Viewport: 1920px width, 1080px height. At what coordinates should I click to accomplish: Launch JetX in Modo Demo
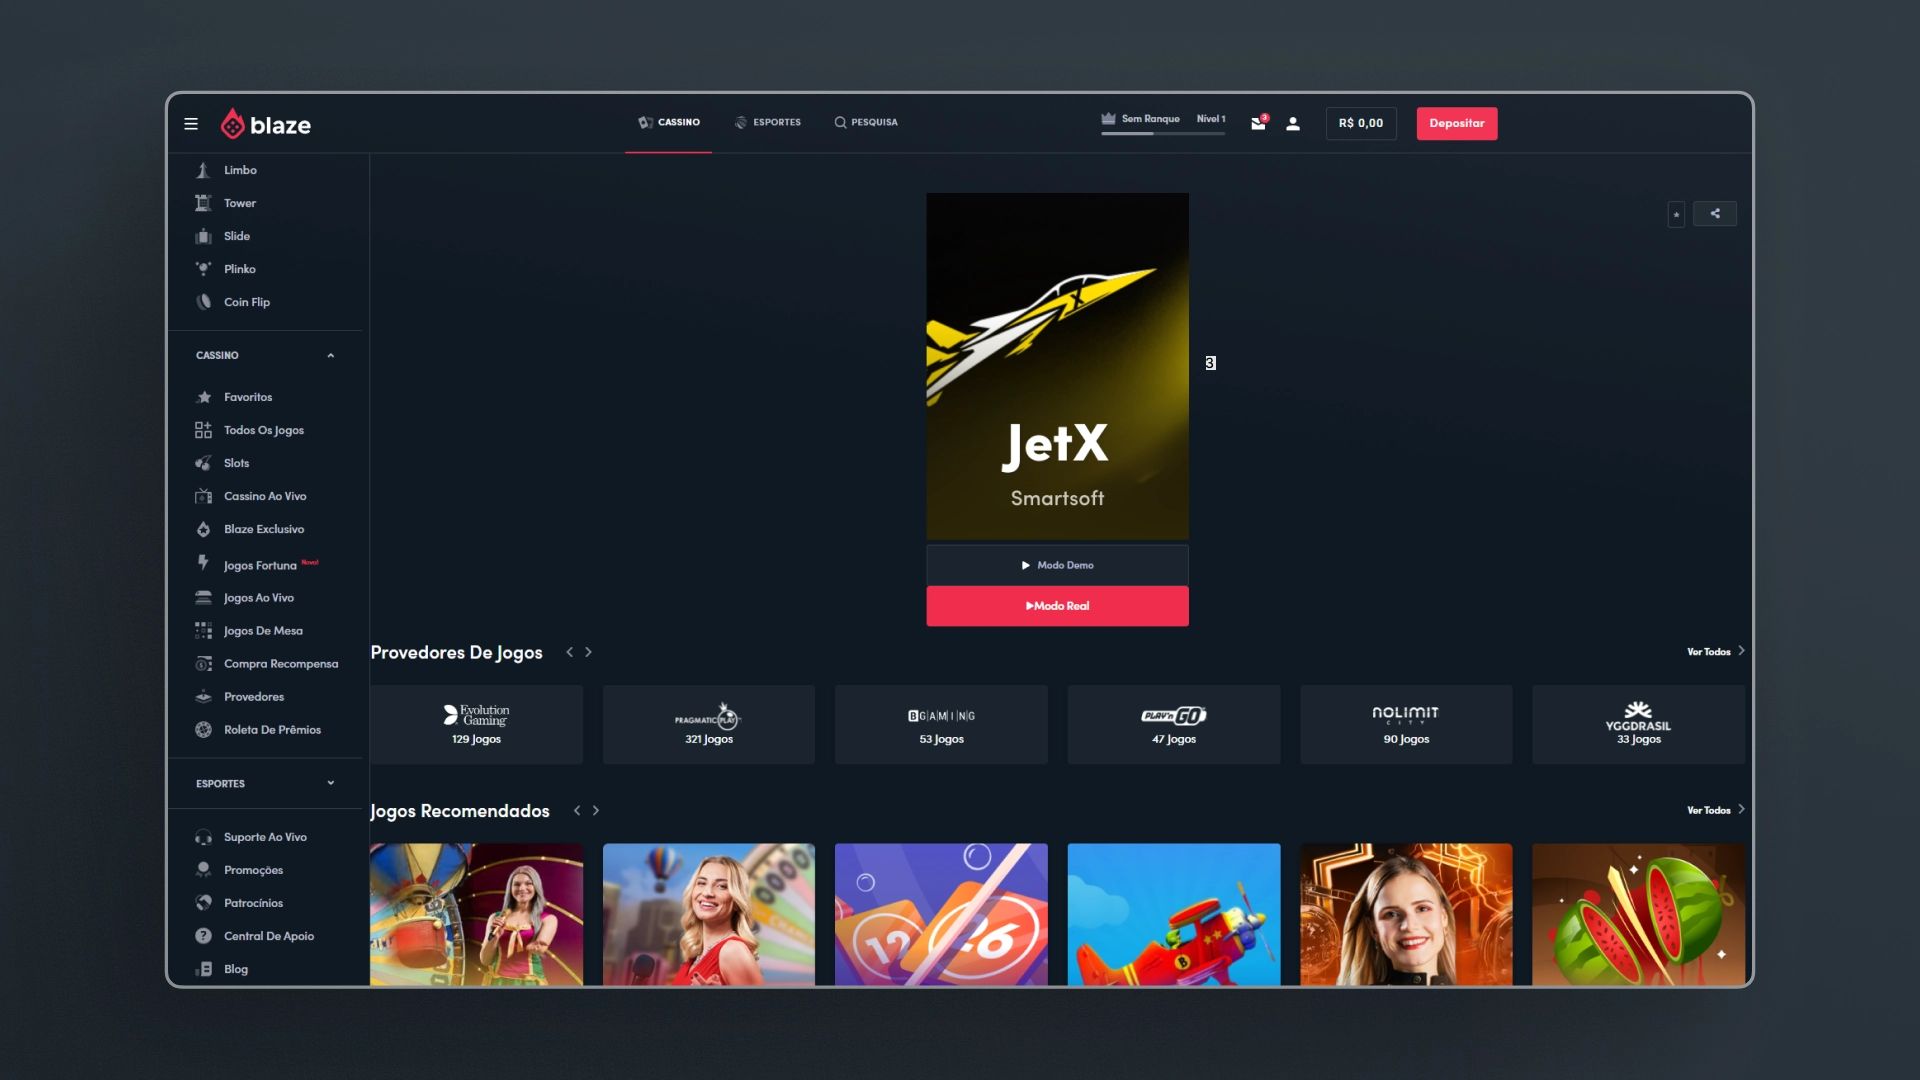click(1057, 565)
